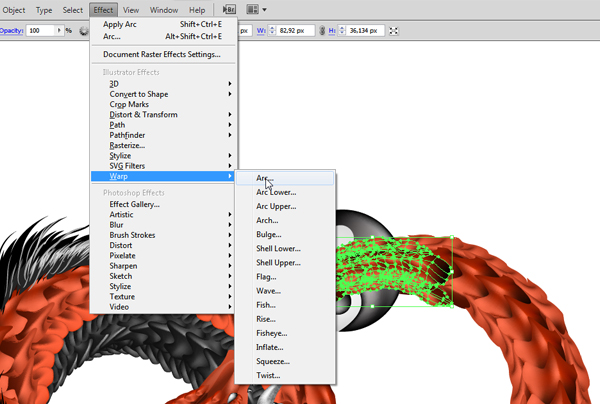The height and width of the screenshot is (404, 600).
Task: Expand Photoshop Effects Distort submenu
Action: [x=163, y=245]
